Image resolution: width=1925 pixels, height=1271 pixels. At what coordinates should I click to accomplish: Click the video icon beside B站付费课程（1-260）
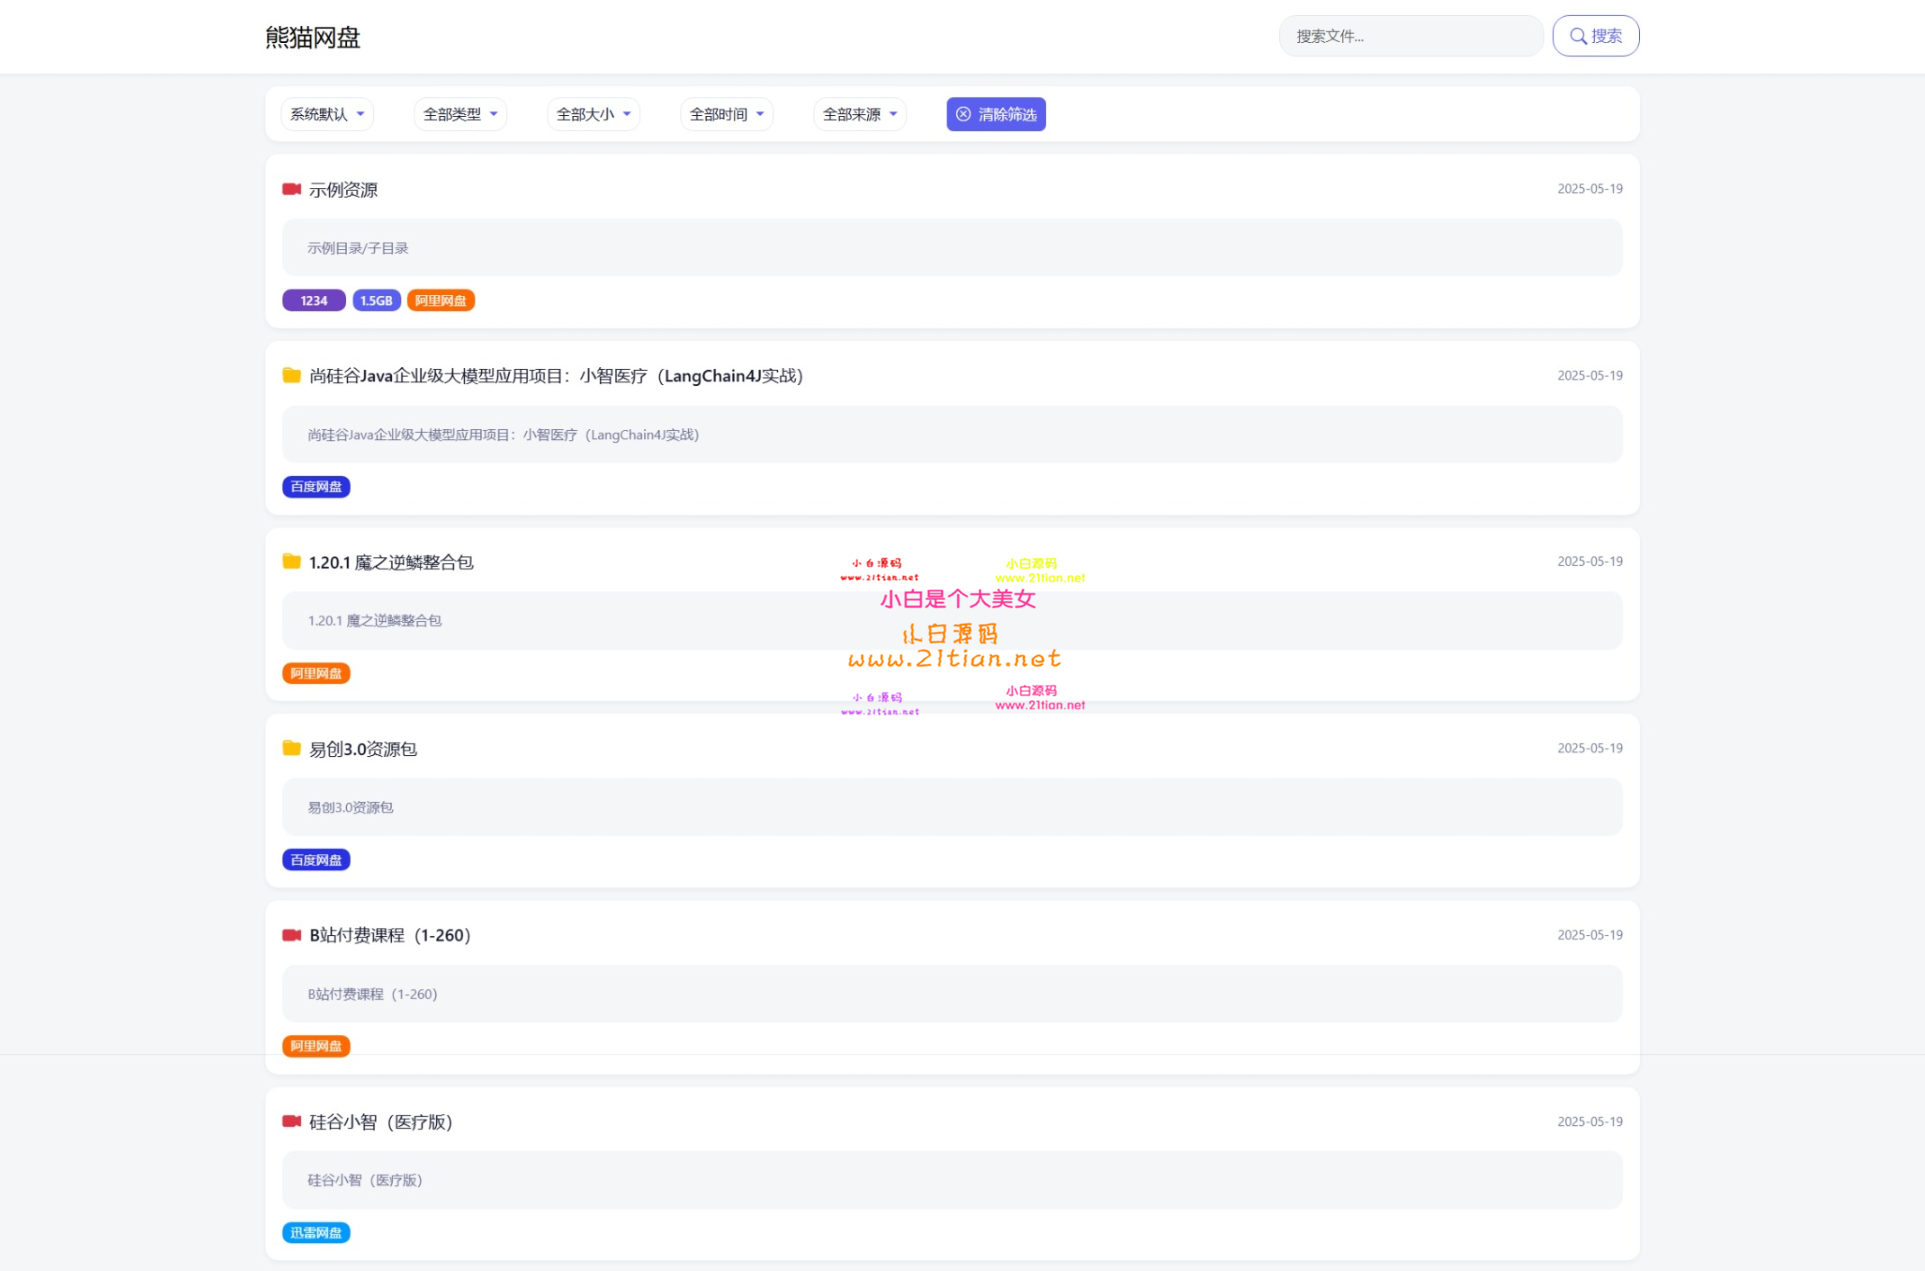click(x=291, y=935)
